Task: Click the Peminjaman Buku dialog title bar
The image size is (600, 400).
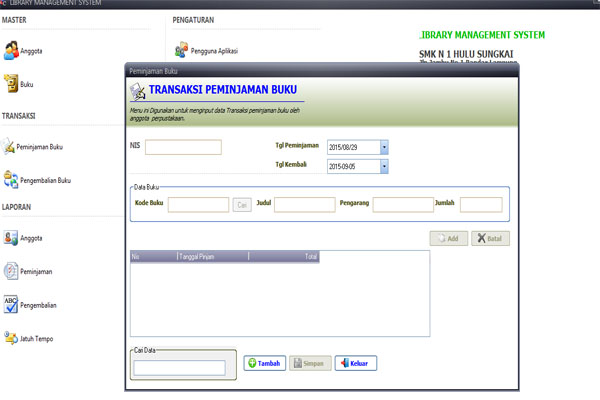Action: [322, 71]
